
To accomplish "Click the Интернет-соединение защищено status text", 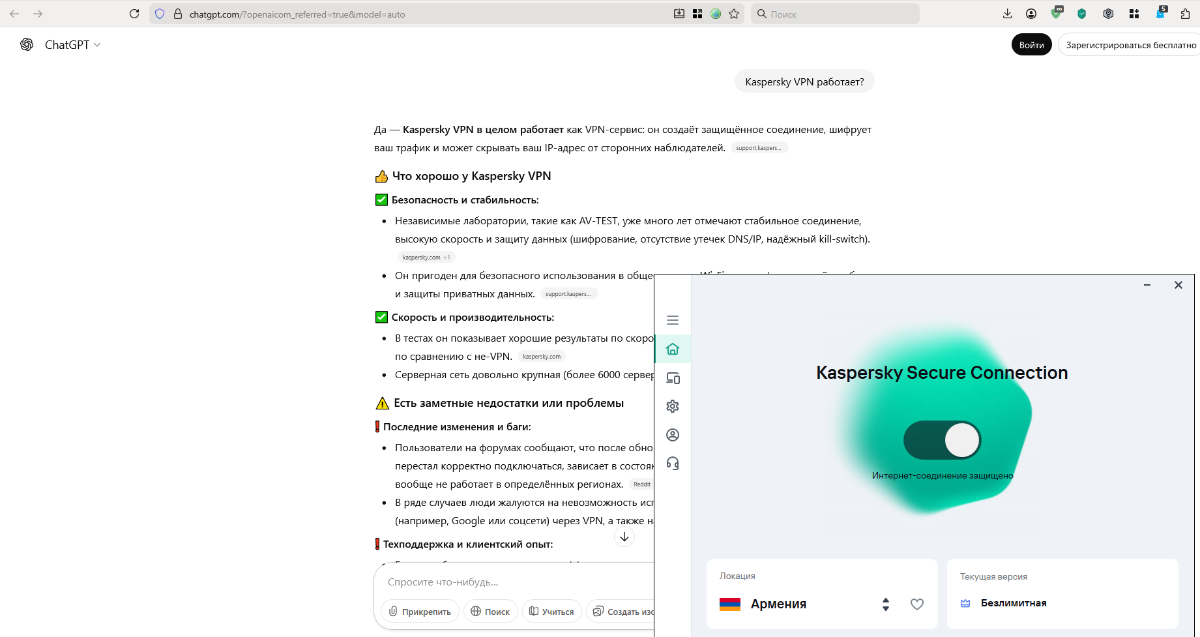I will 942,476.
